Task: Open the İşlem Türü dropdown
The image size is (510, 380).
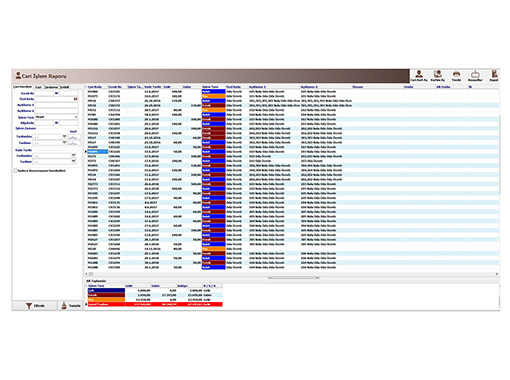Action: [76, 117]
